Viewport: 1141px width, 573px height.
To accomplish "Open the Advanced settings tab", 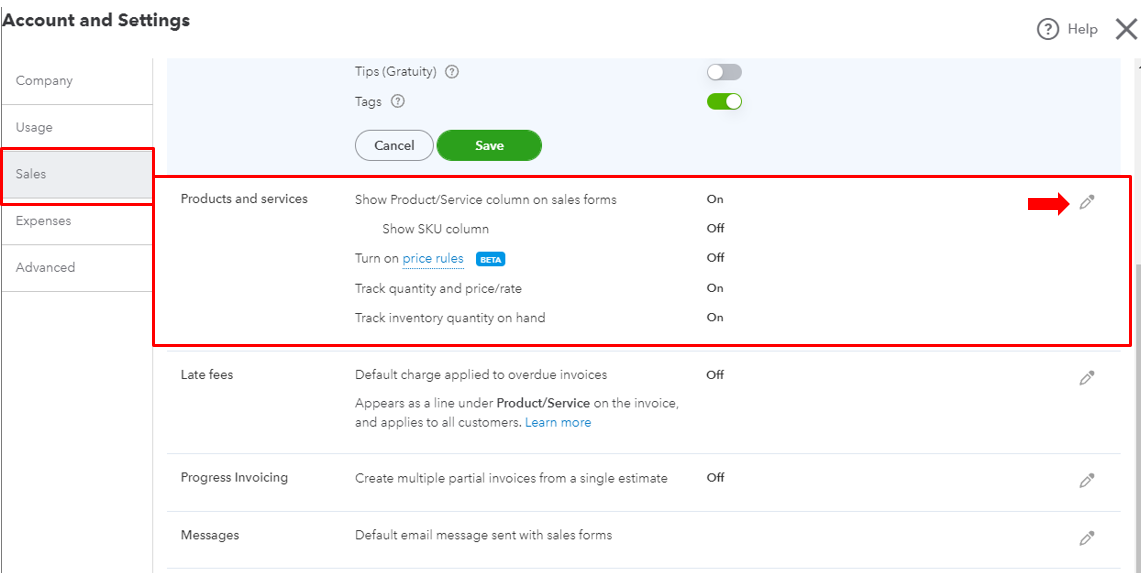I will point(45,267).
